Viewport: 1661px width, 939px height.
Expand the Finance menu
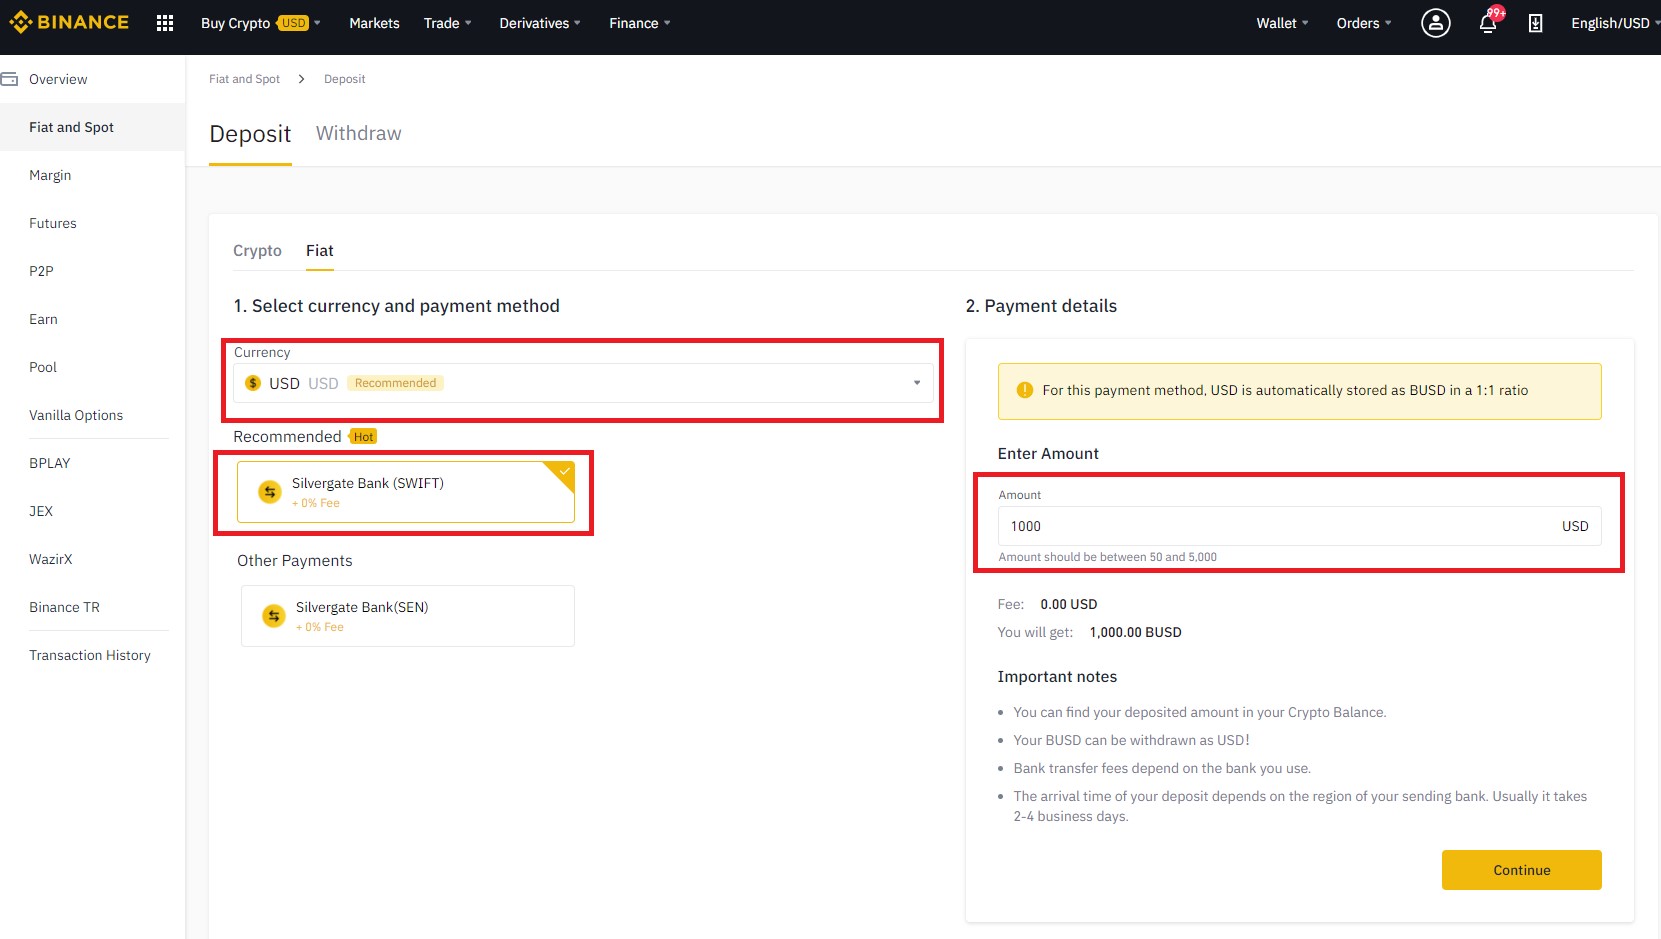click(640, 23)
